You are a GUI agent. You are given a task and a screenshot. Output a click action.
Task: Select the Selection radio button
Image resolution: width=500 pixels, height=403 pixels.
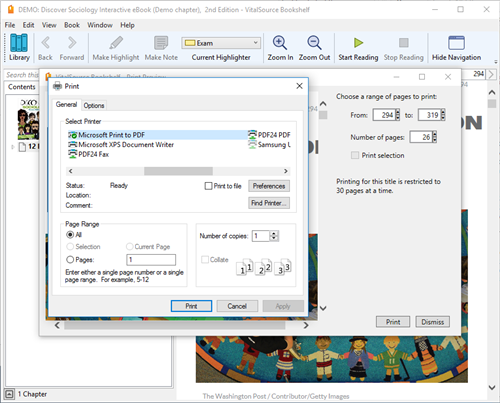70,247
